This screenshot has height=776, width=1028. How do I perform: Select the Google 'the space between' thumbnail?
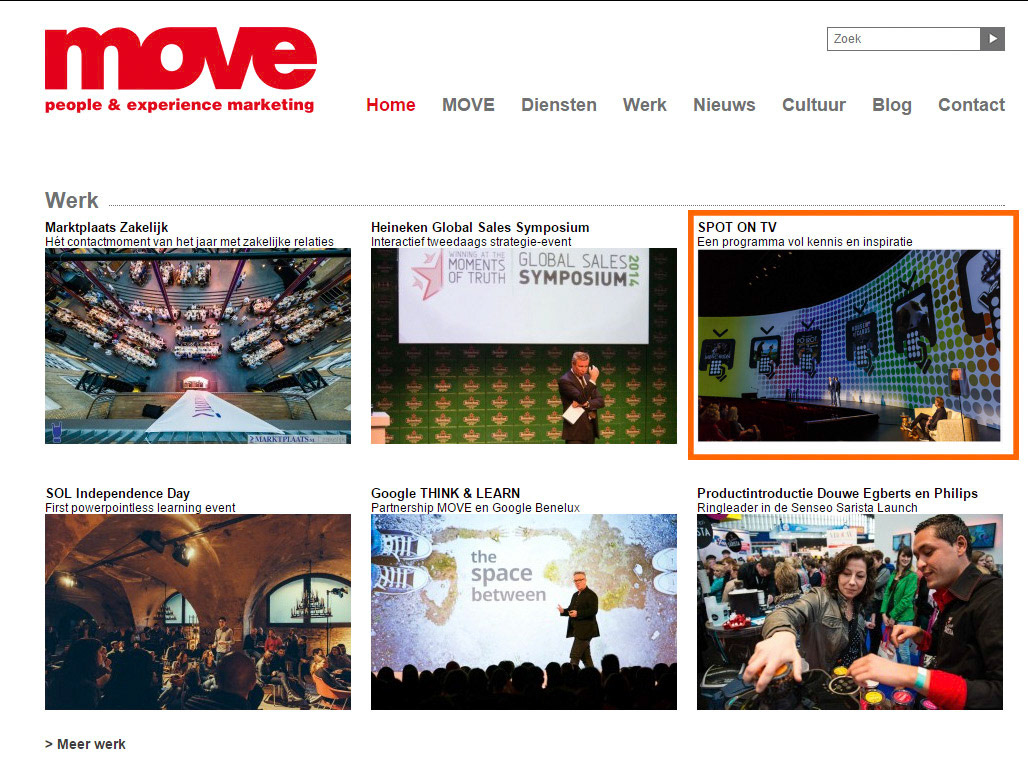tap(524, 612)
